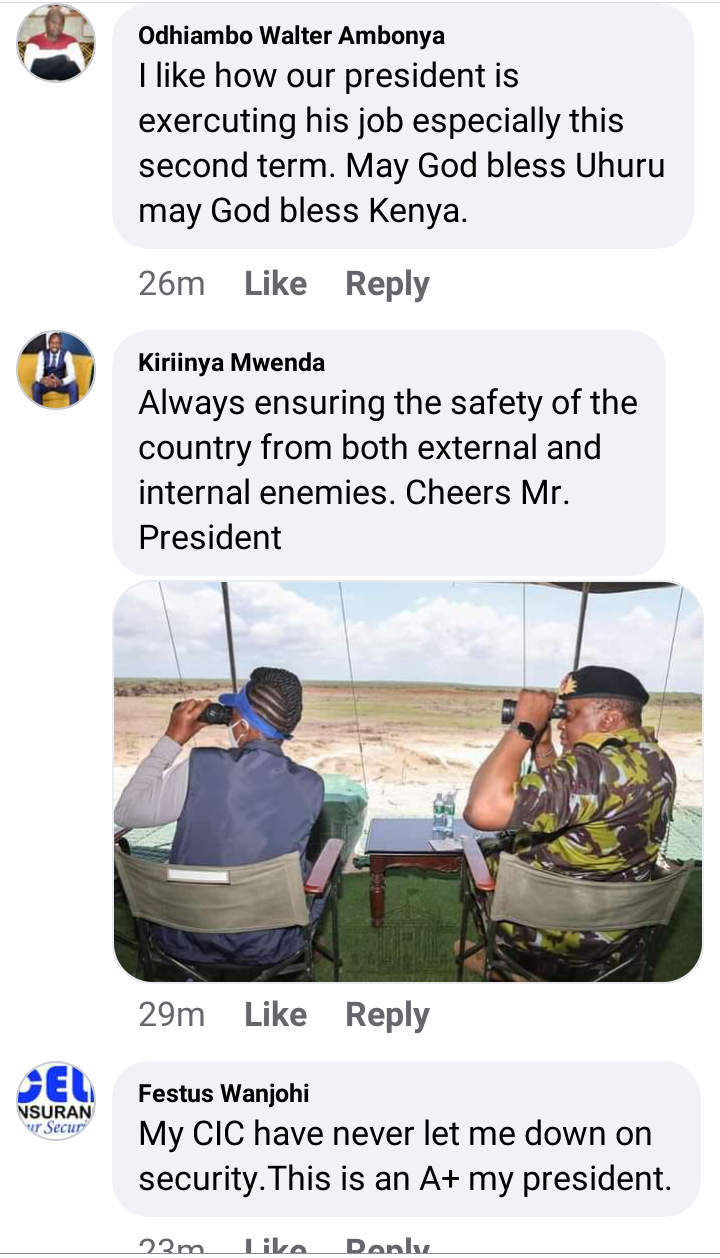
Task: Open the attached photo of men with binoculars
Action: [408, 781]
